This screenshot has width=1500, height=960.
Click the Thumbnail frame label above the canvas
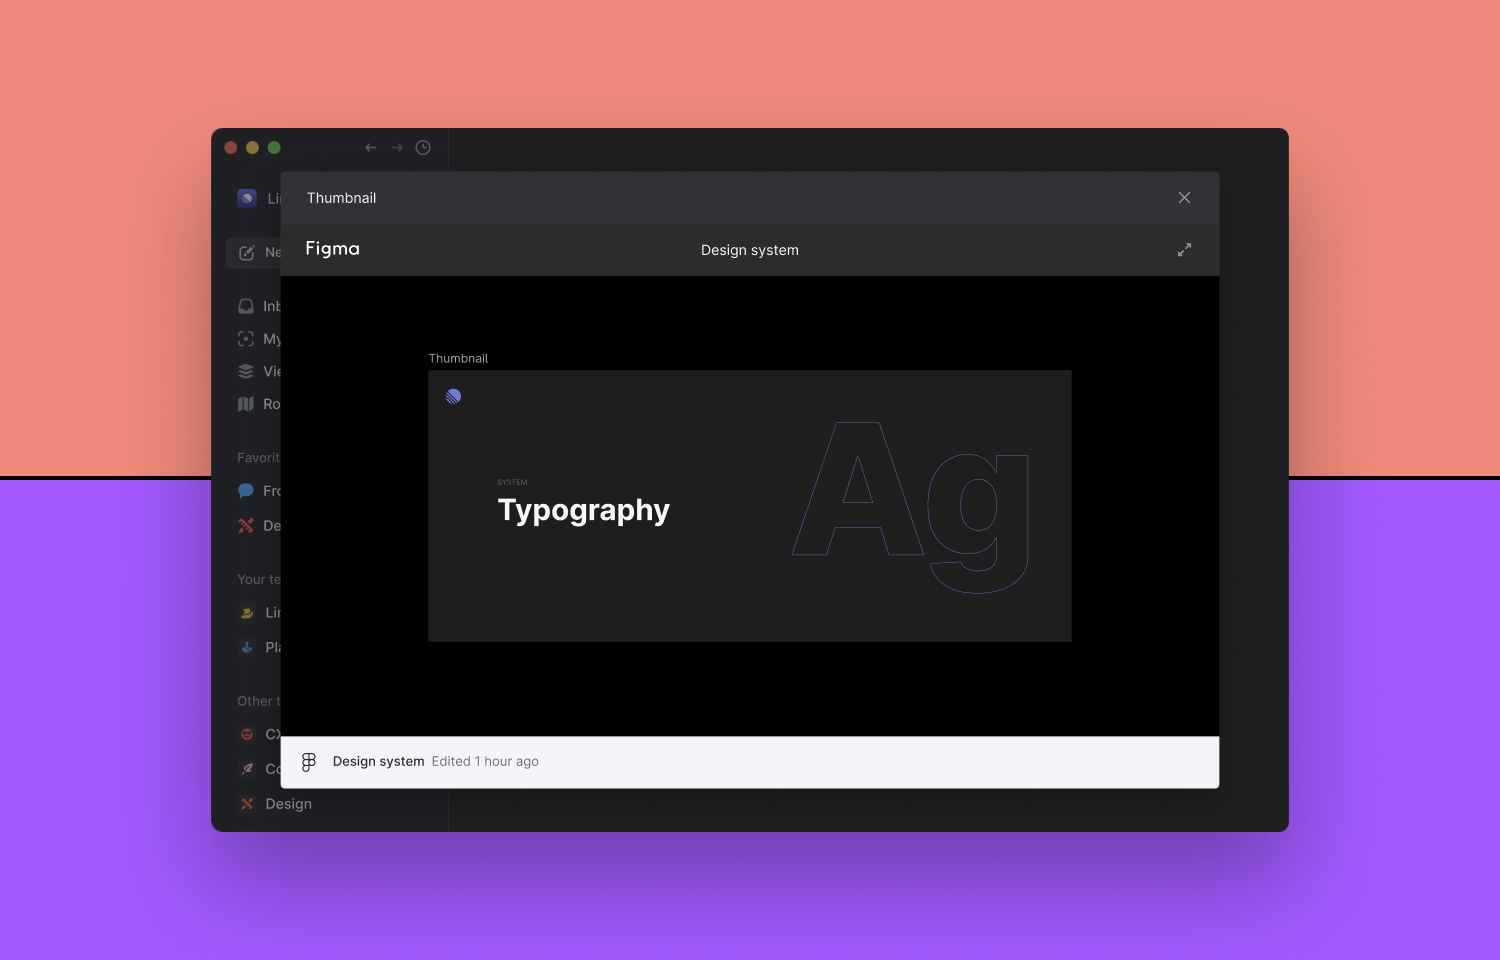(458, 358)
